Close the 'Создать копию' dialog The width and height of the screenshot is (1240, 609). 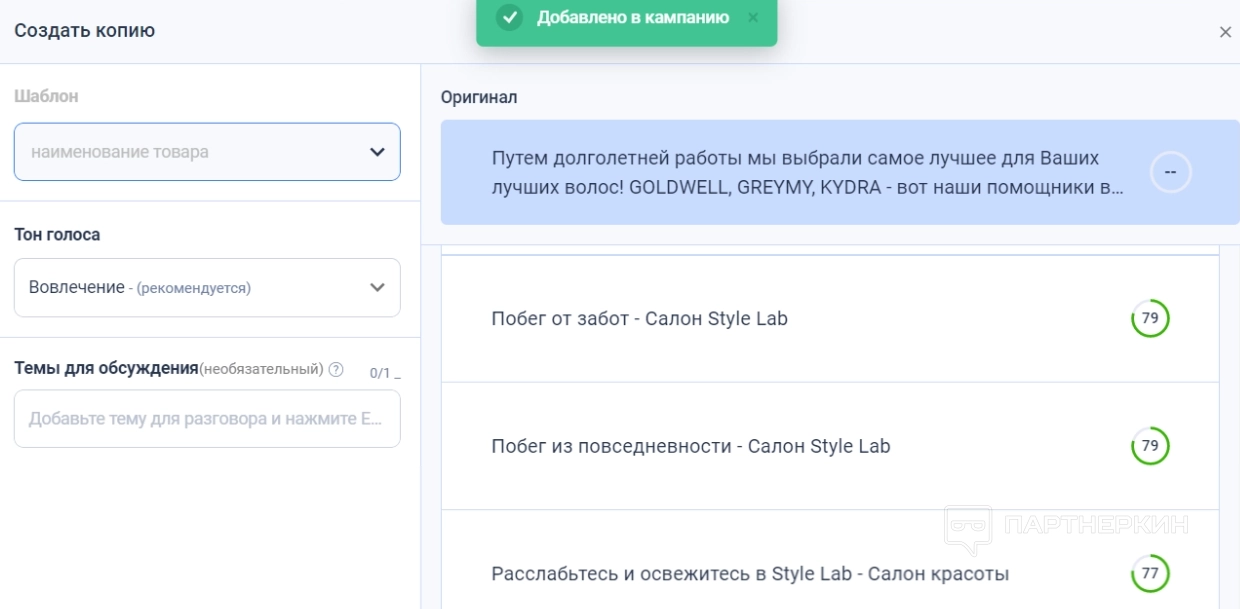[1225, 32]
